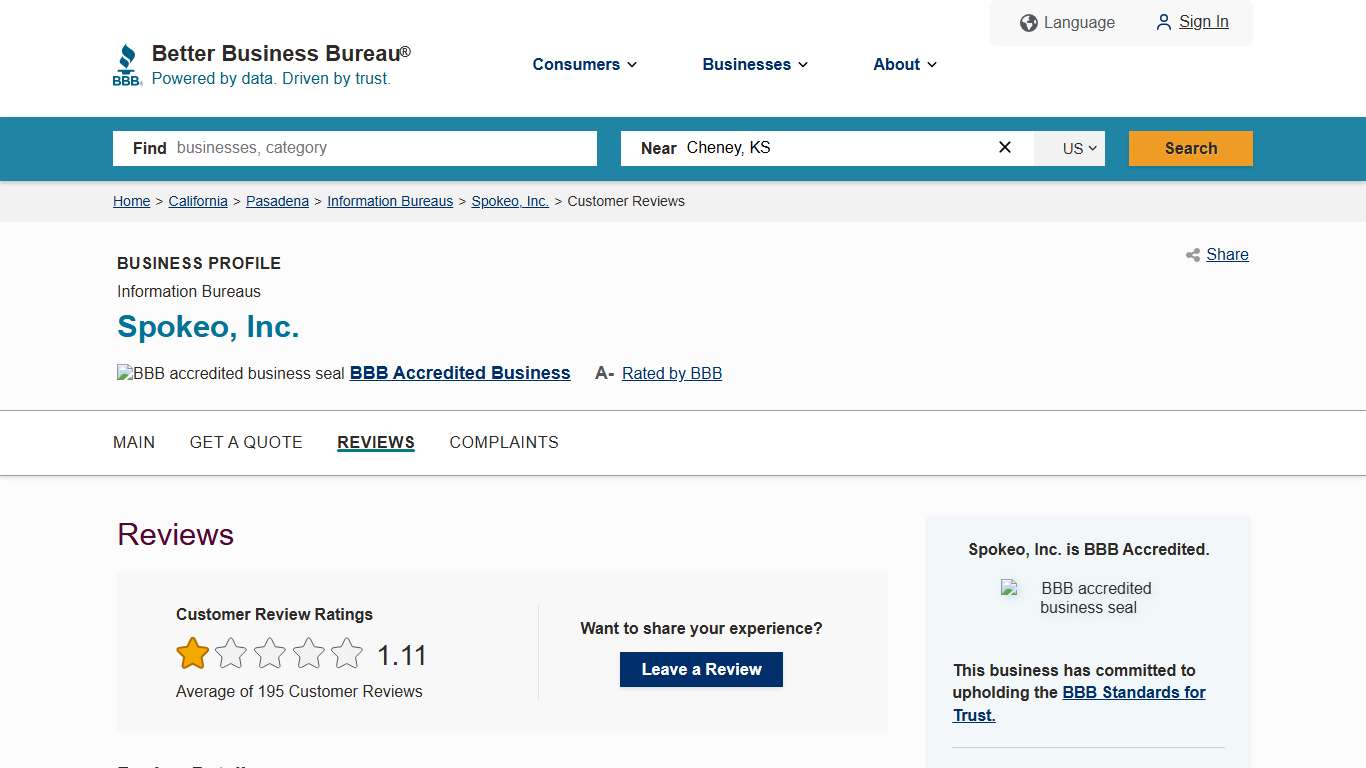Clear the Near field using the X icon

coord(1004,147)
